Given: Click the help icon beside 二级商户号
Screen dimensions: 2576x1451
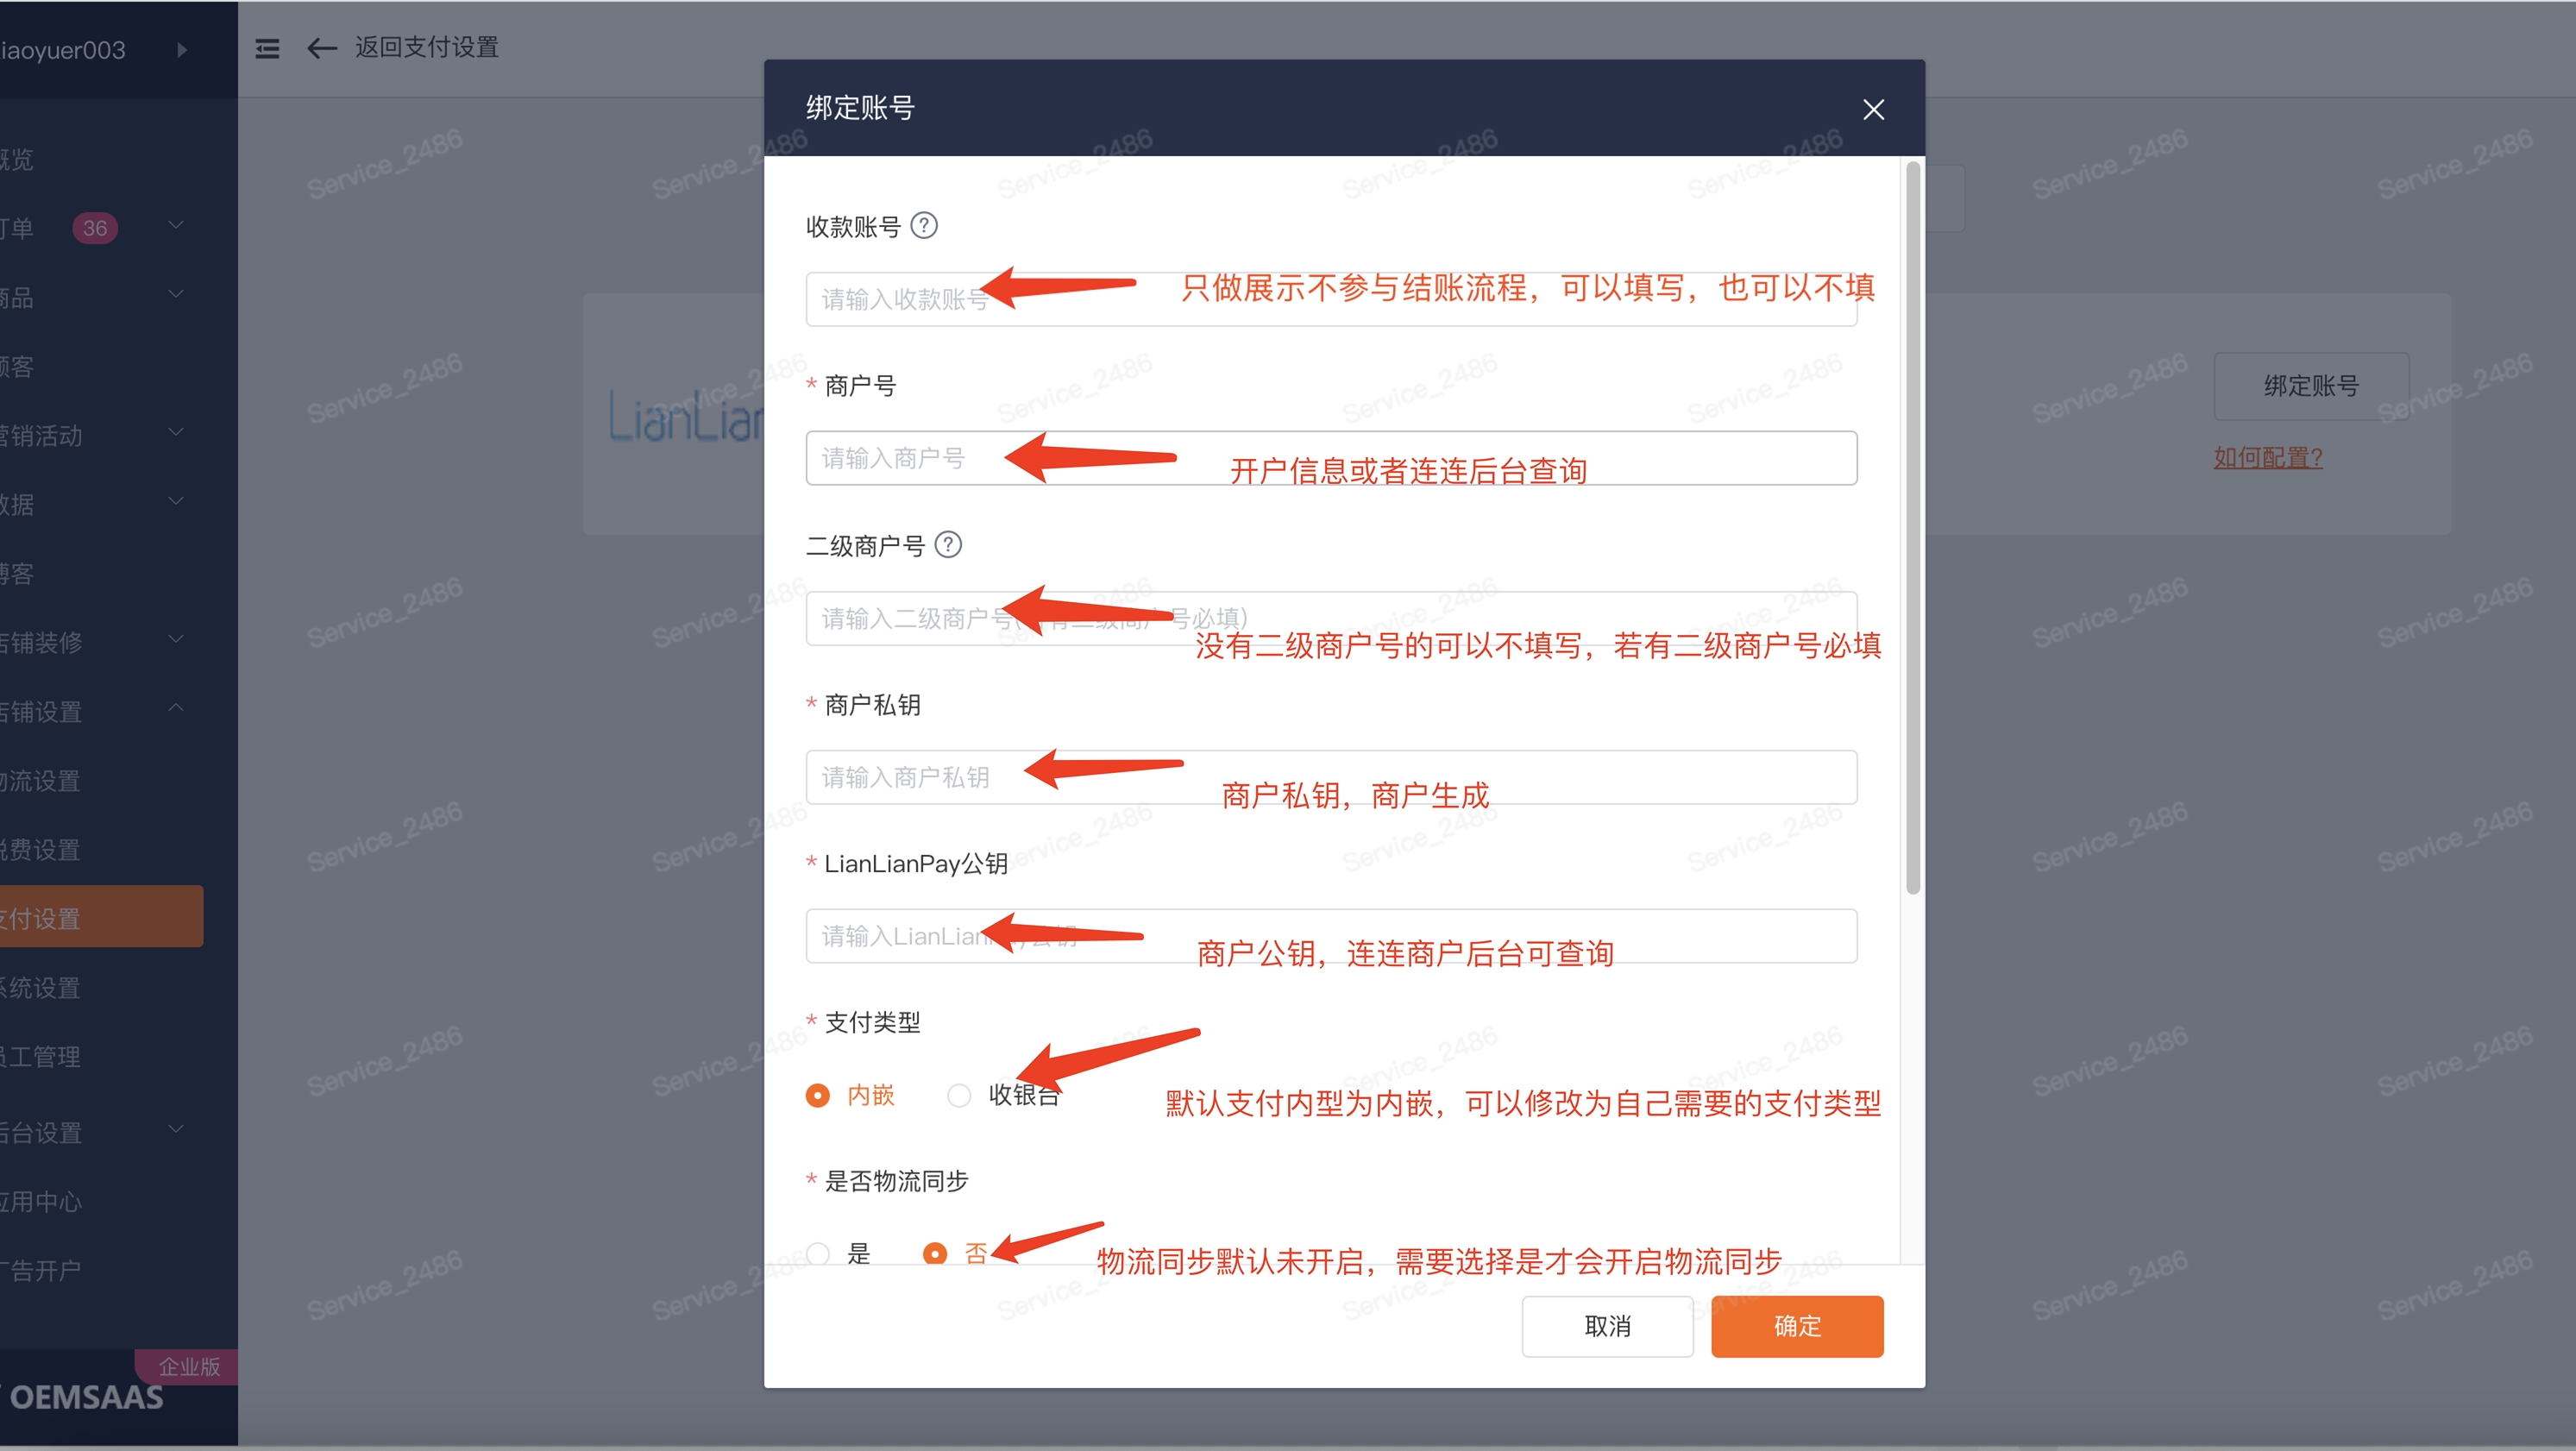Looking at the screenshot, I should (947, 545).
